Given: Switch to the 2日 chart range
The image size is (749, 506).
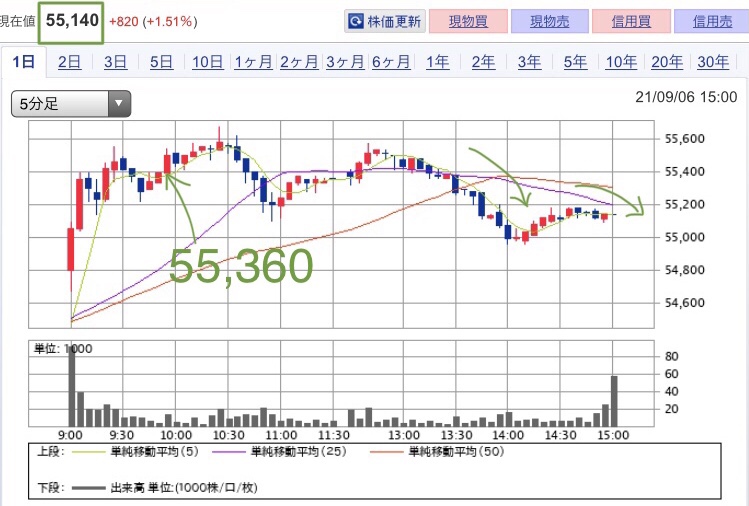Looking at the screenshot, I should pos(69,62).
